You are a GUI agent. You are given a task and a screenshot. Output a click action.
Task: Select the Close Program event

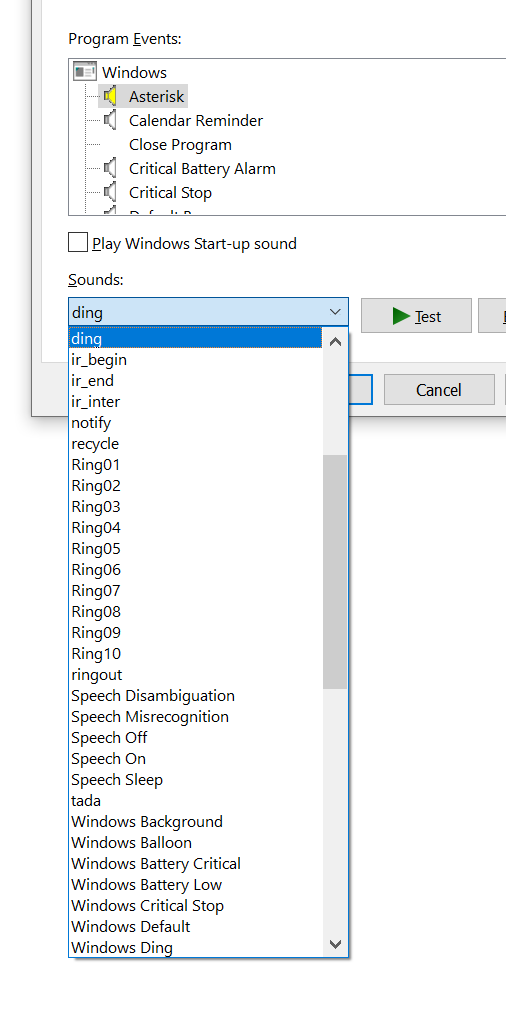tap(181, 145)
